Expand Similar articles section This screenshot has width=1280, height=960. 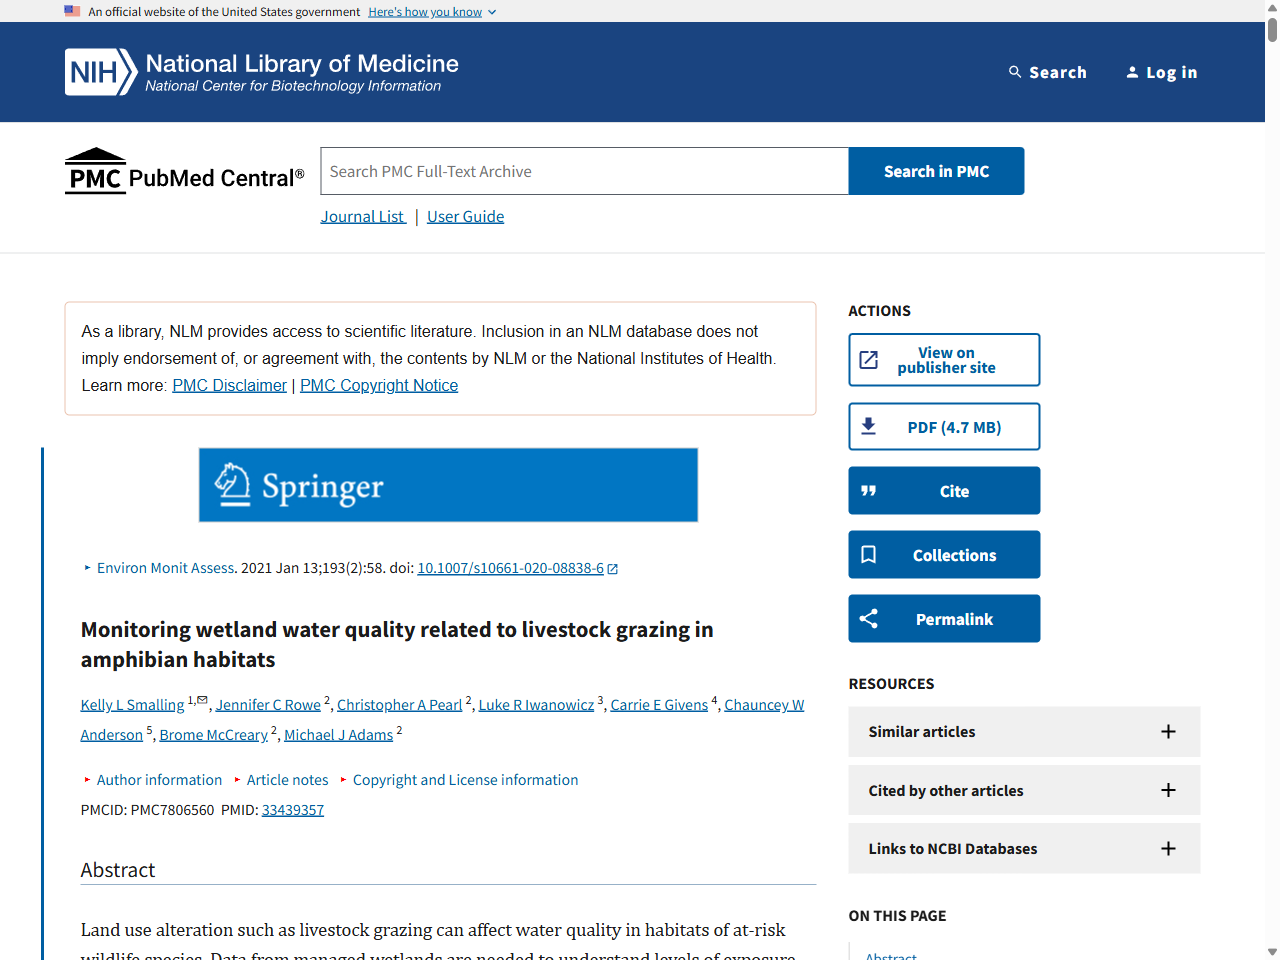1024,732
